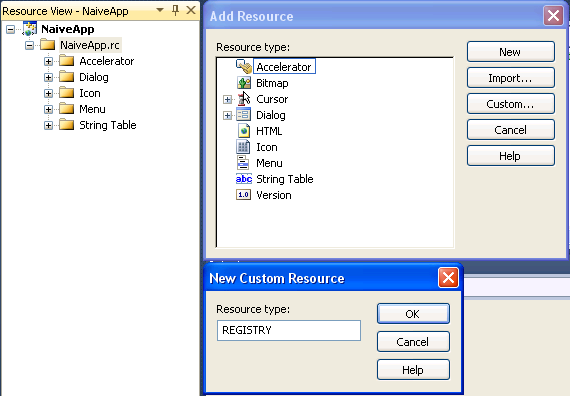Close the Add Resource dialog window

553,16
